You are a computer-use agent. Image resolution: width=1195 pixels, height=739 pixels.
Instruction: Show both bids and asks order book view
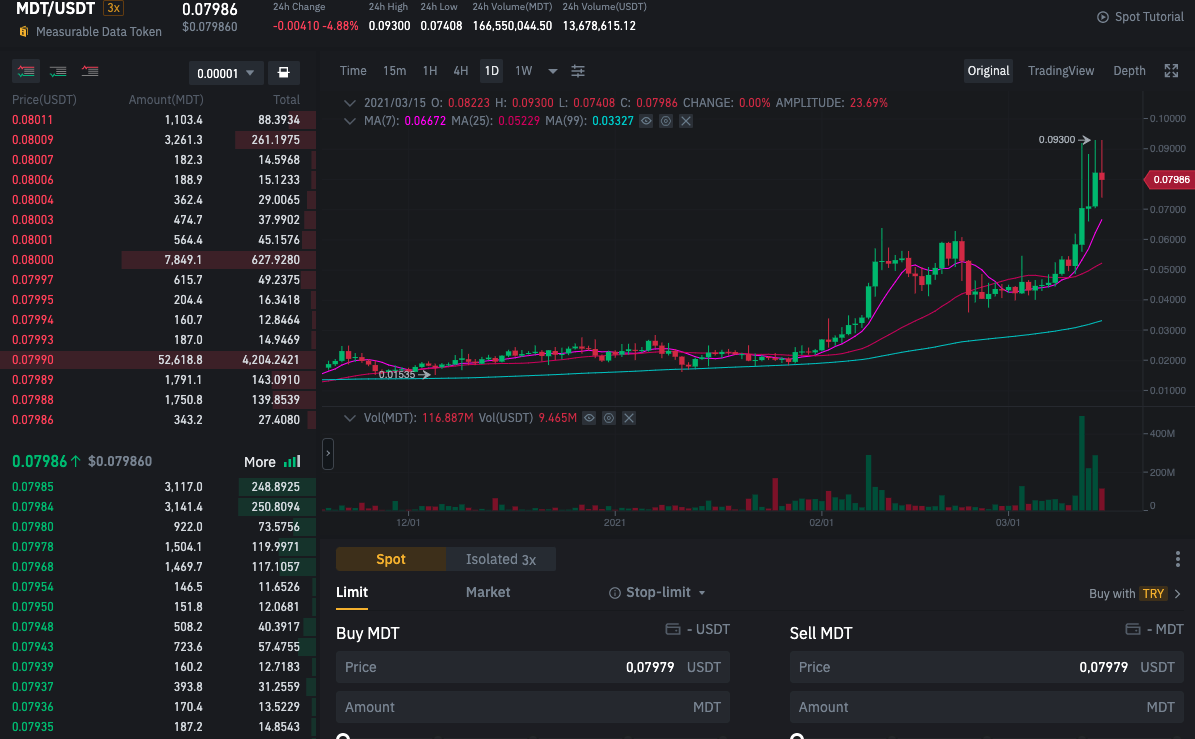point(26,72)
